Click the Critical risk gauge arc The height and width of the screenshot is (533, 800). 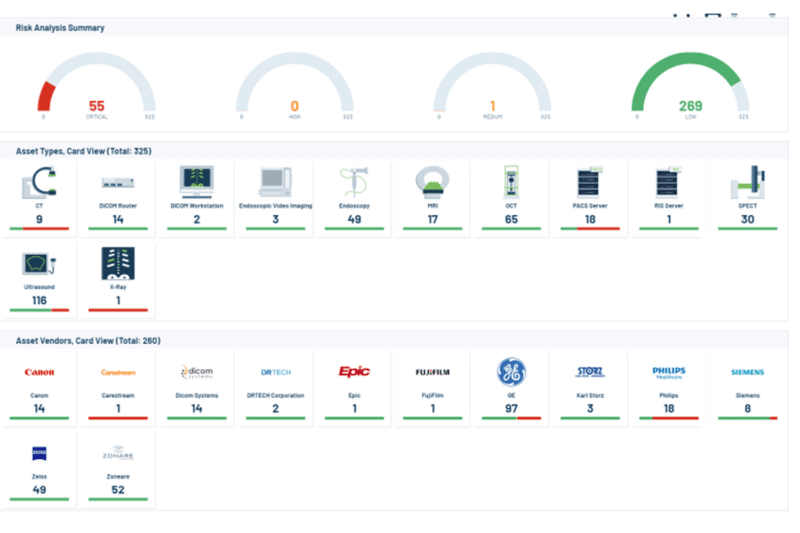tap(96, 58)
